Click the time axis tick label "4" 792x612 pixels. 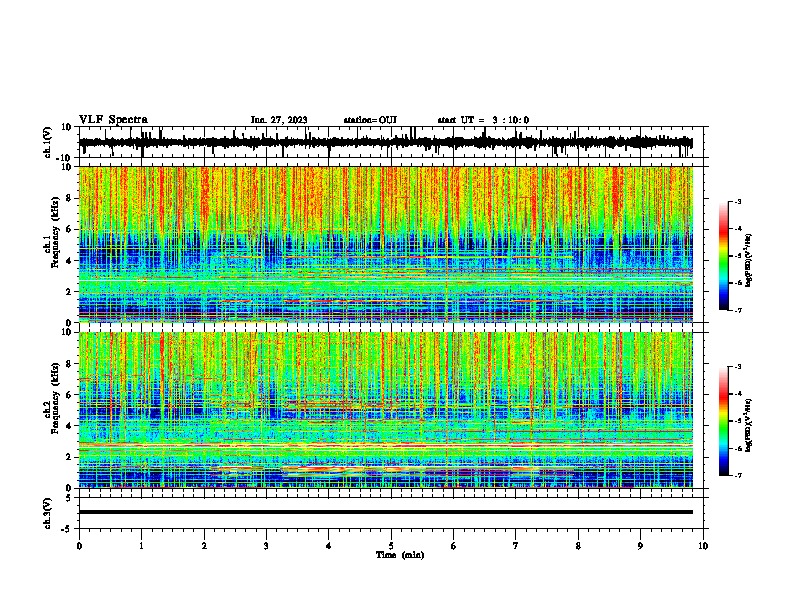tap(328, 546)
